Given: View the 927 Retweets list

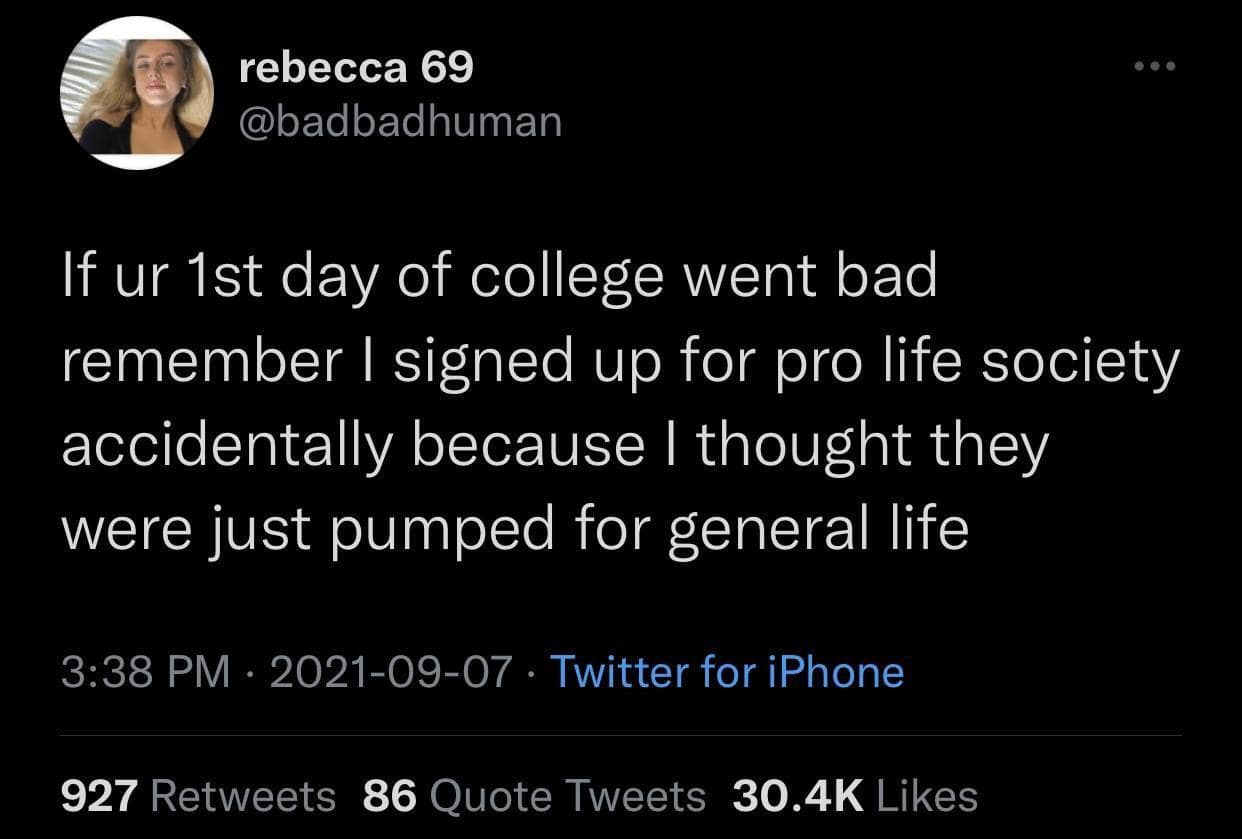Looking at the screenshot, I should [x=198, y=796].
